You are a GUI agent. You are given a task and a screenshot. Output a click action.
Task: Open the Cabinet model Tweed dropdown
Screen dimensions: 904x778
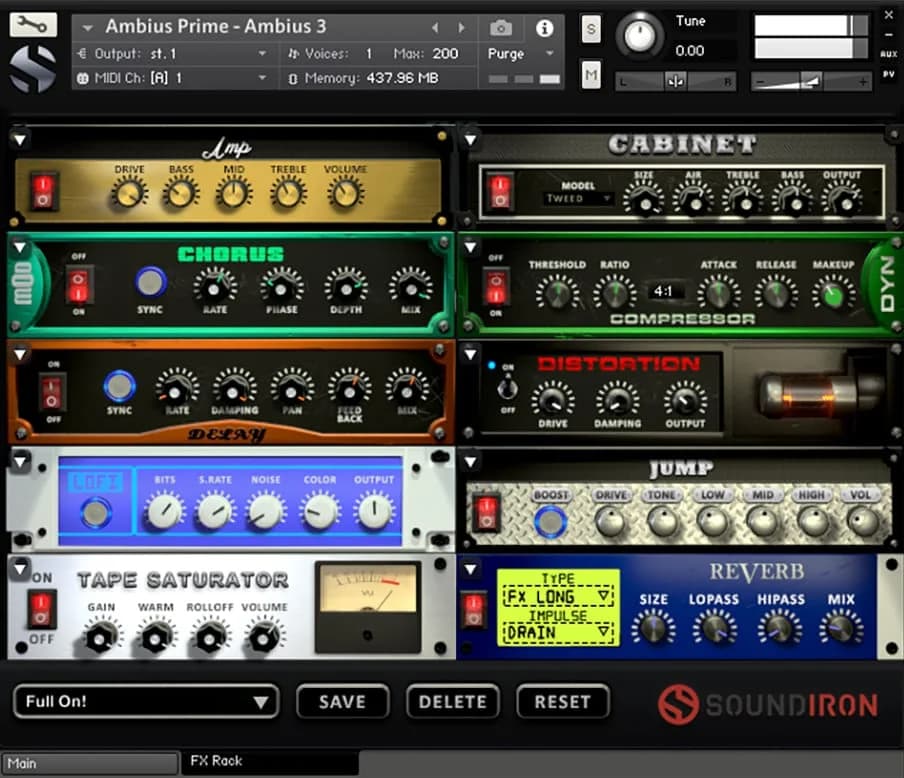coord(578,199)
